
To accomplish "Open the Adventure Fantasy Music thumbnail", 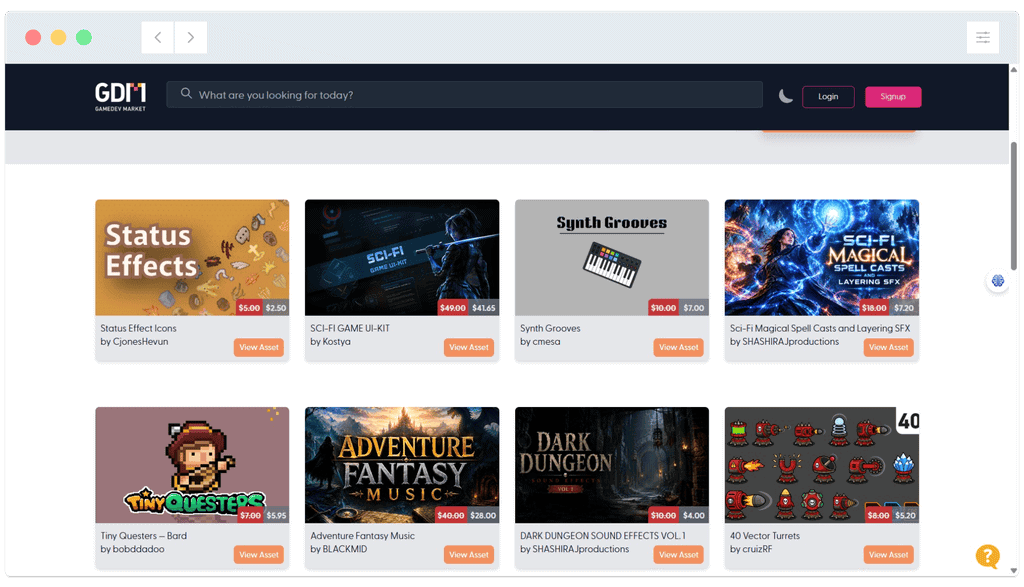I will [402, 465].
